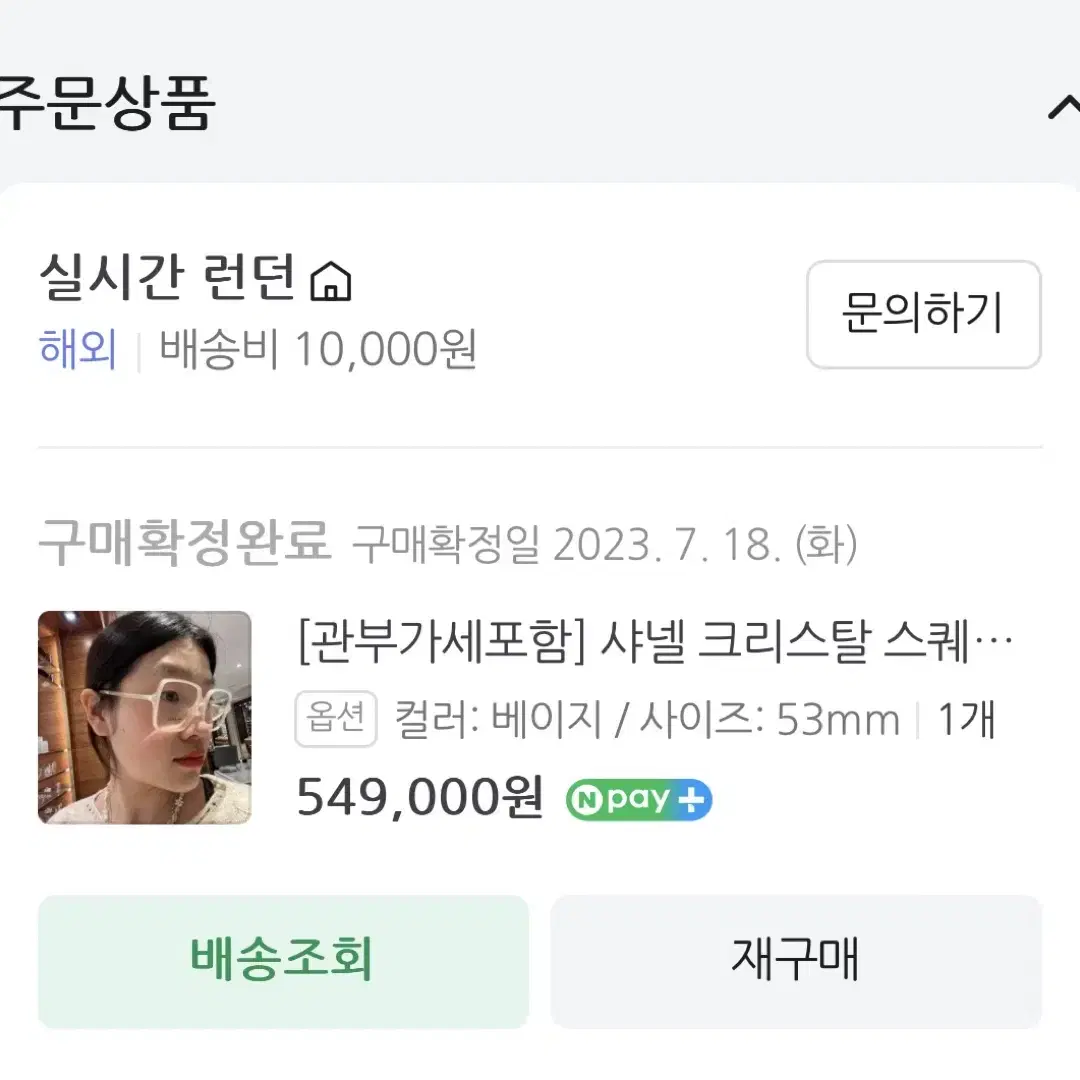
Task: Open the 샤넬 크리스탈 product title
Action: click(x=655, y=642)
